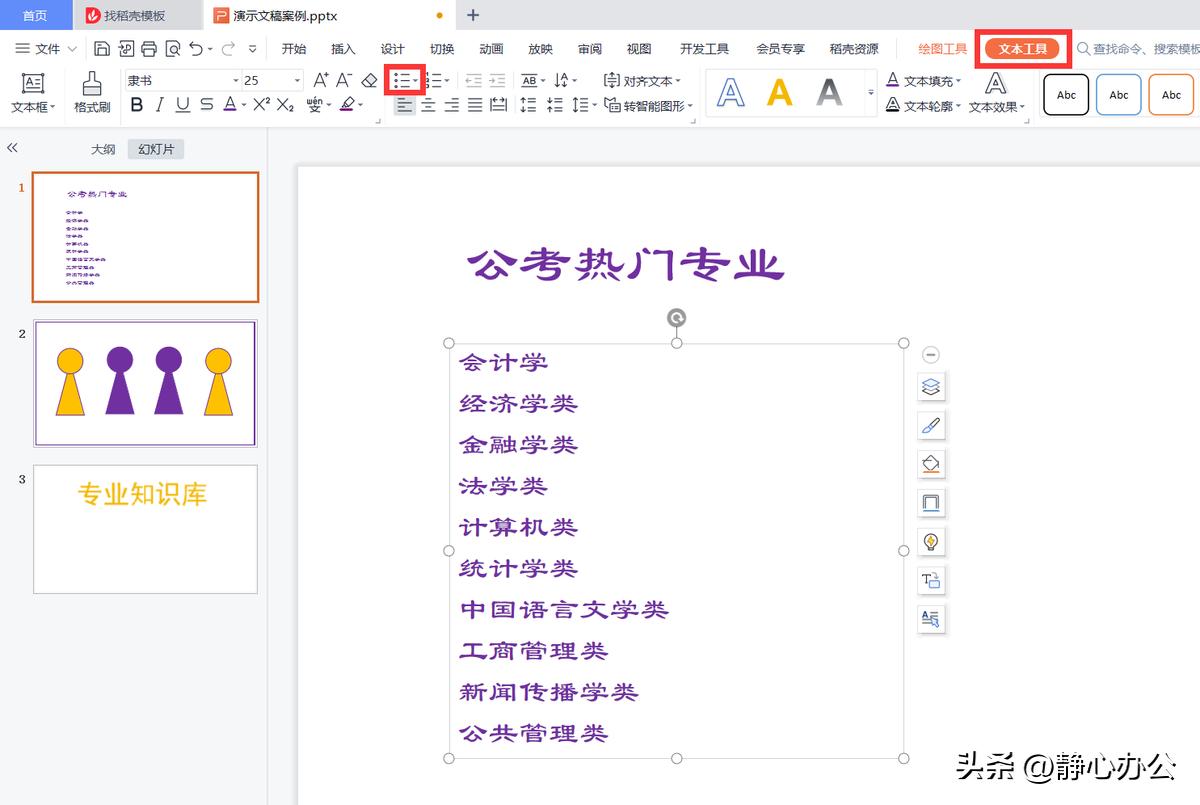Screen dimensions: 1200x805
Task: Select slide 2 thumbnail in the panel
Action: click(x=145, y=383)
